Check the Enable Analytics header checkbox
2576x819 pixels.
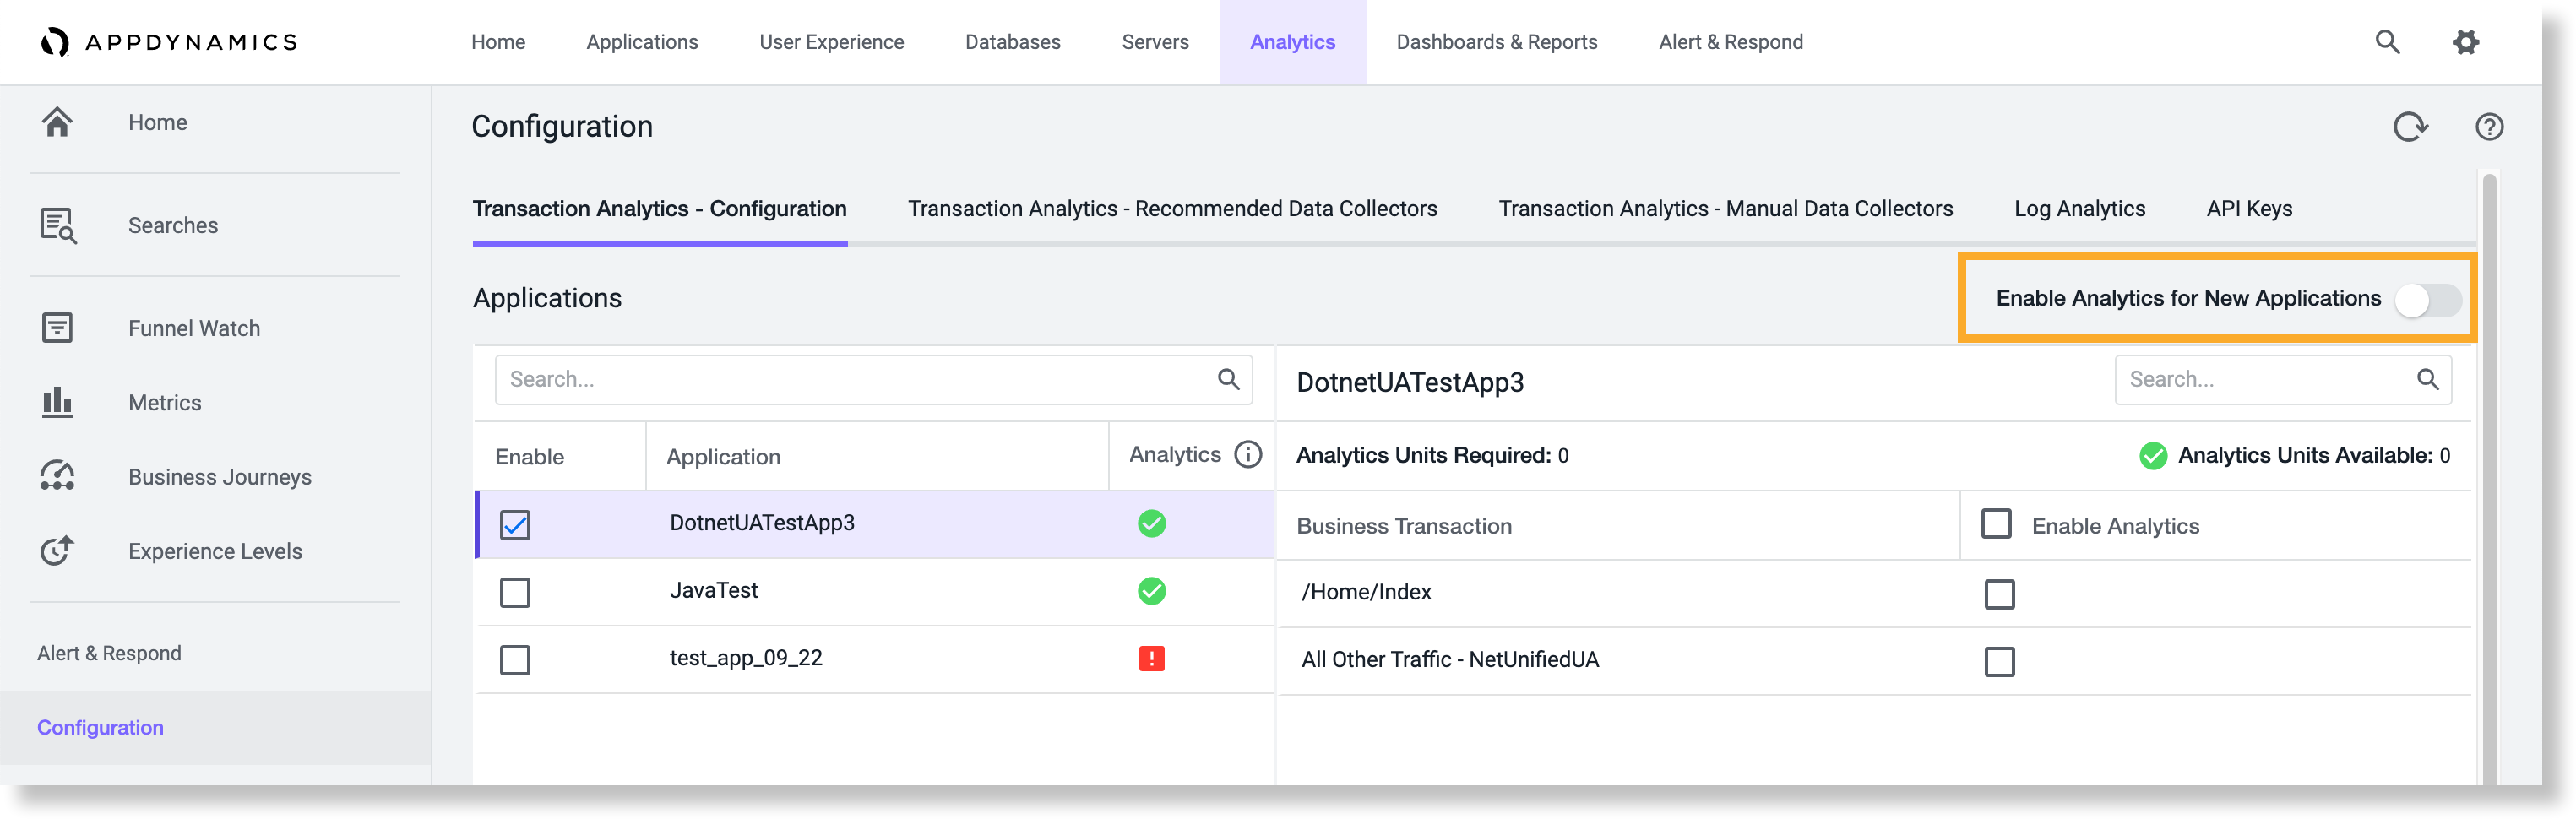(x=1996, y=524)
